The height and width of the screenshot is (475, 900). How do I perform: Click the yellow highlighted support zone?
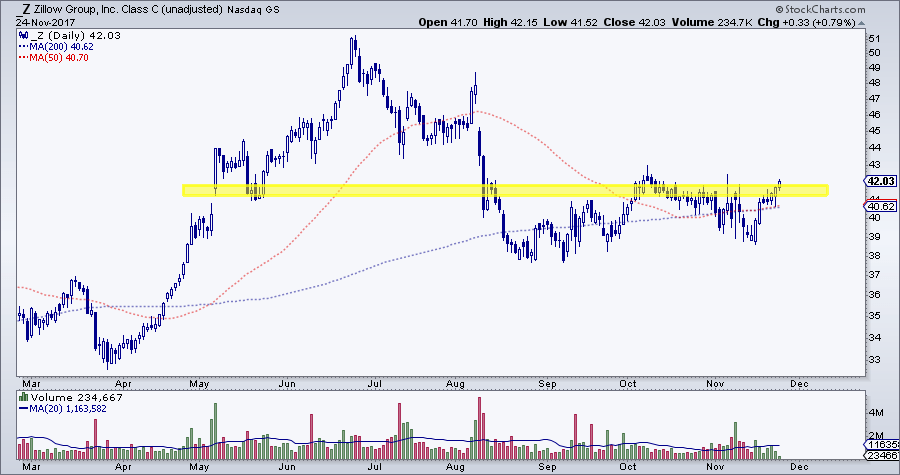[505, 190]
